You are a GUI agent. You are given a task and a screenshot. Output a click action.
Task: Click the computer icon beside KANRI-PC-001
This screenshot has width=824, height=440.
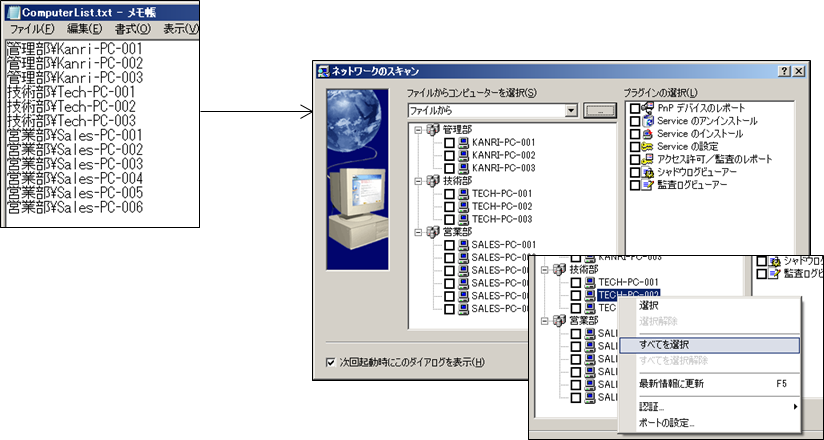point(463,142)
